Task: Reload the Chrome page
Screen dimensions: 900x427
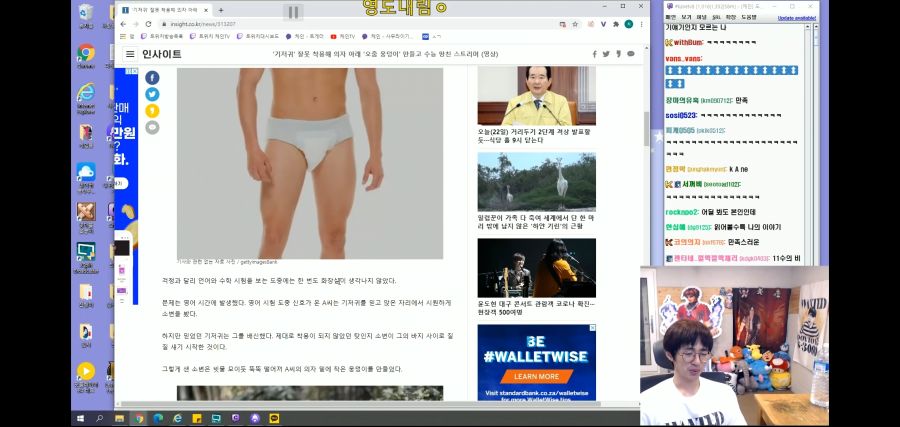Action: pos(148,24)
